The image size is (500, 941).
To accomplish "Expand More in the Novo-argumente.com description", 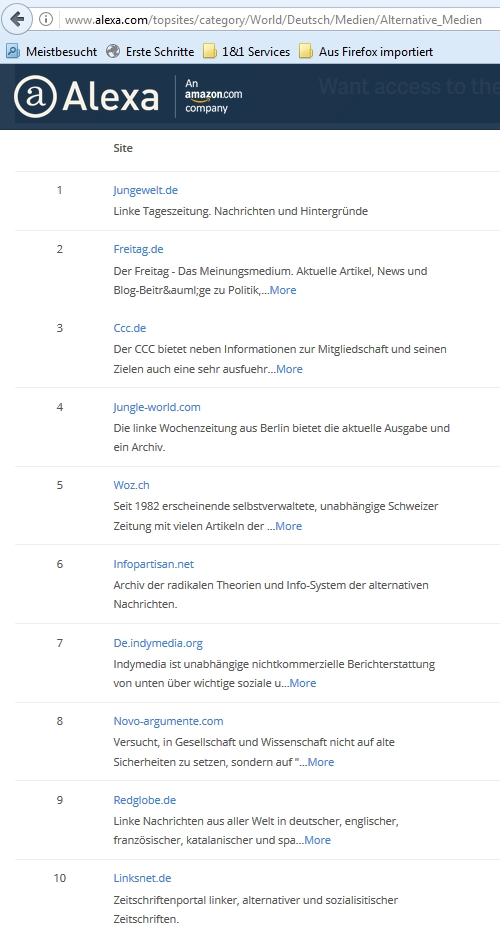I will pos(321,762).
